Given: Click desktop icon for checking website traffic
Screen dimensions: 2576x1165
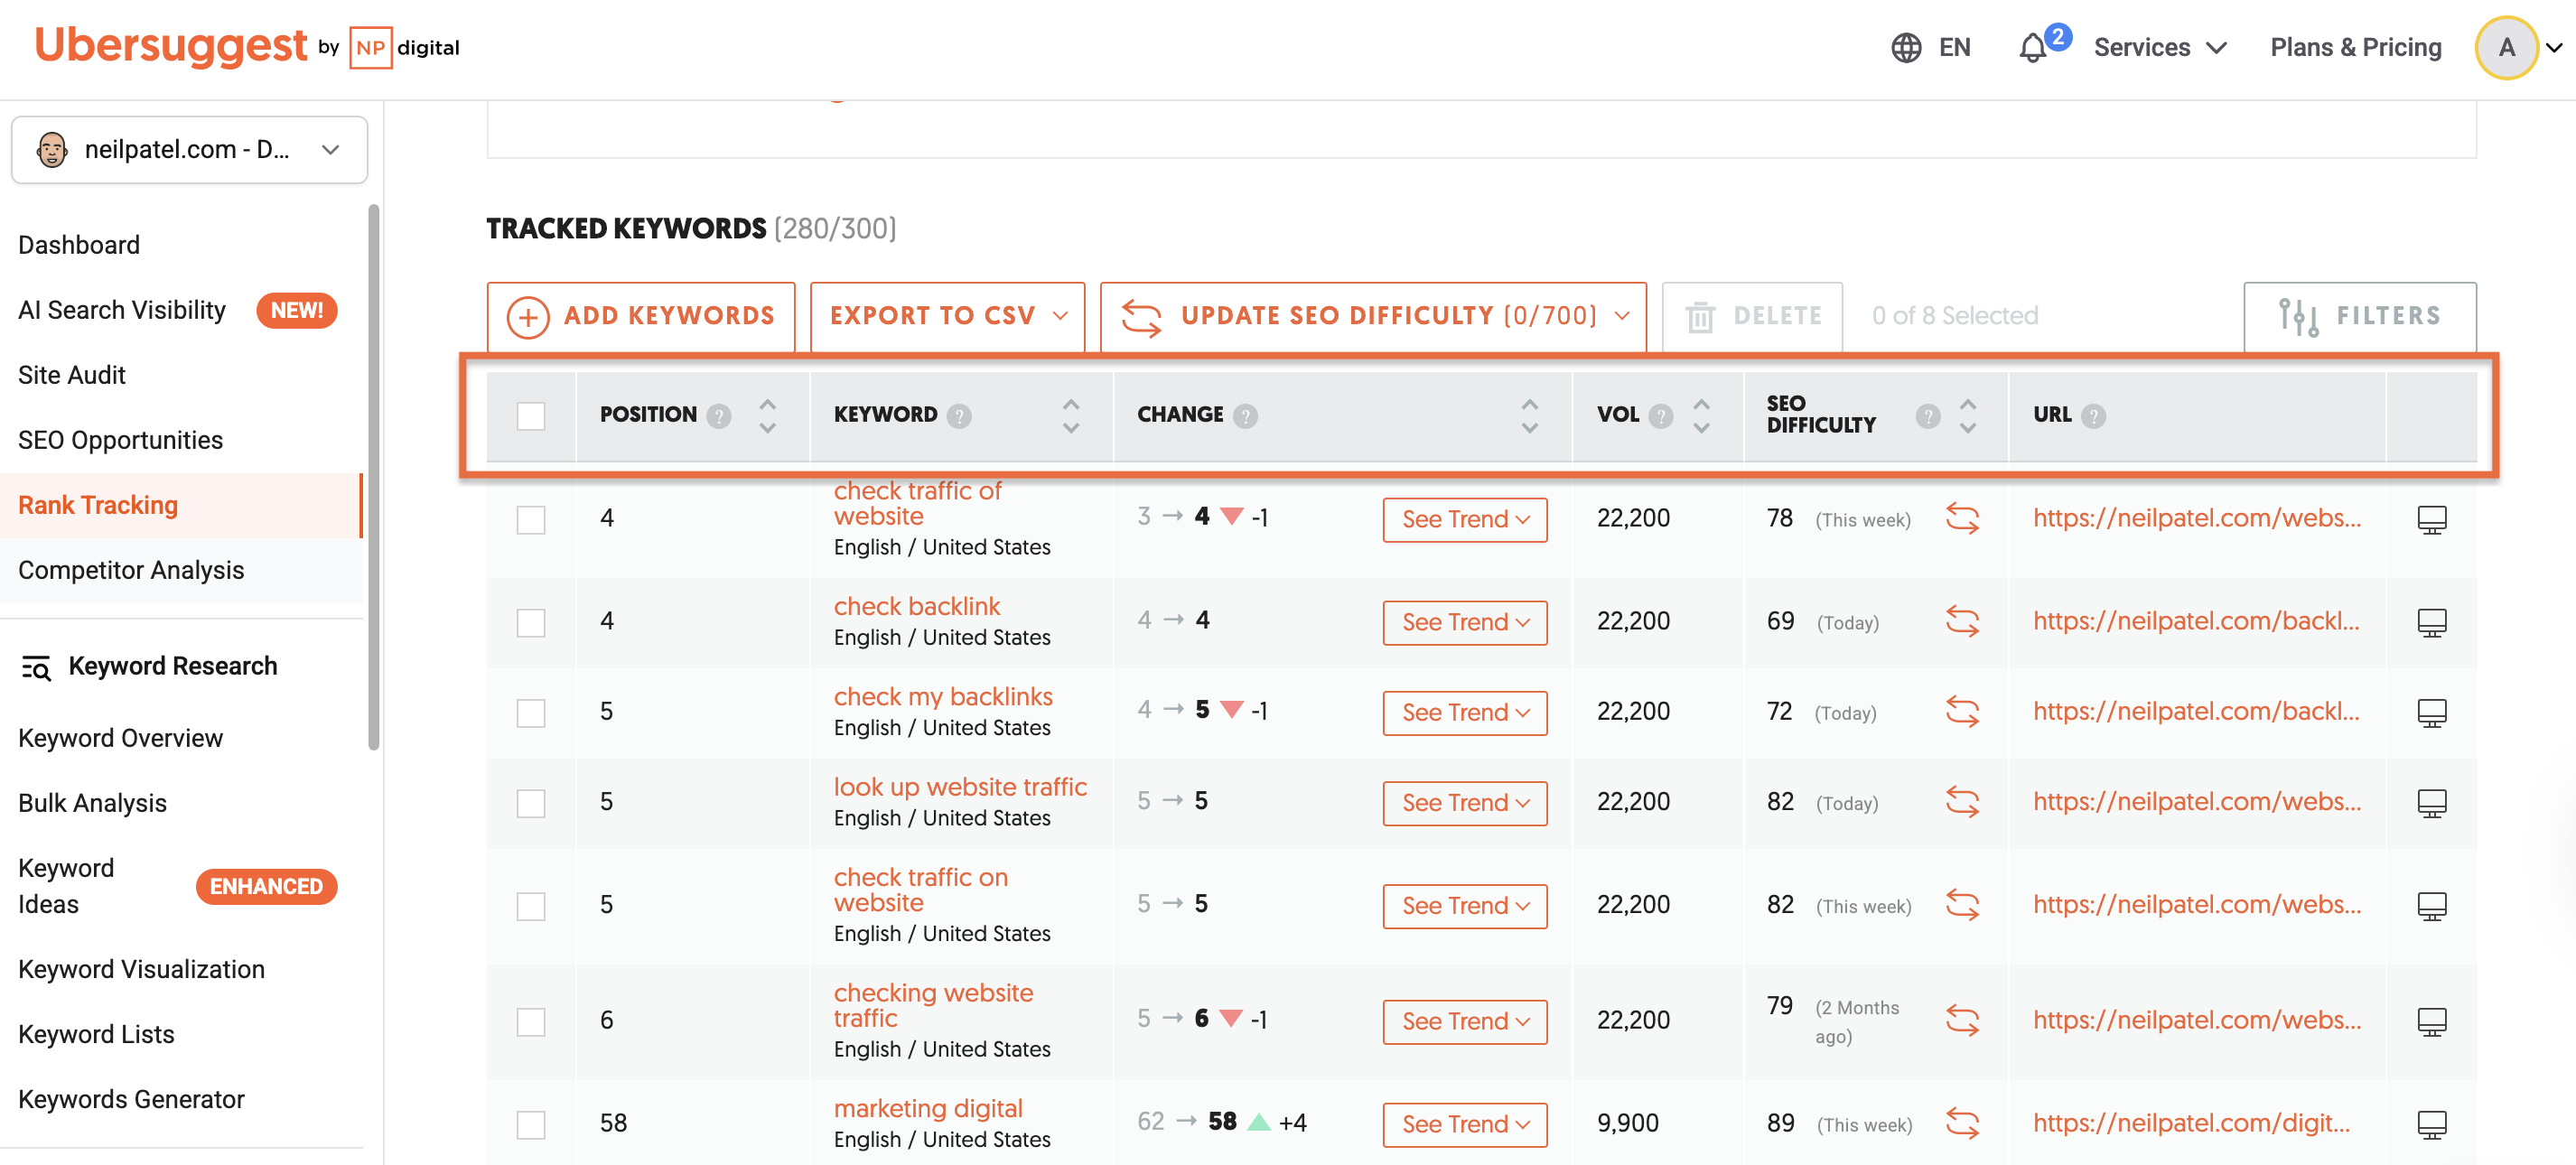Looking at the screenshot, I should [2431, 1021].
